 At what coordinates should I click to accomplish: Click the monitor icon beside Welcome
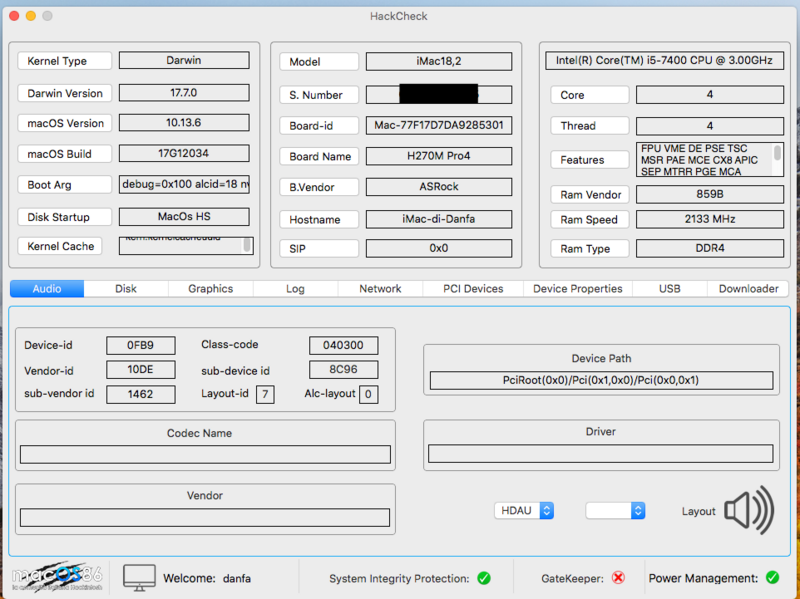coord(139,577)
